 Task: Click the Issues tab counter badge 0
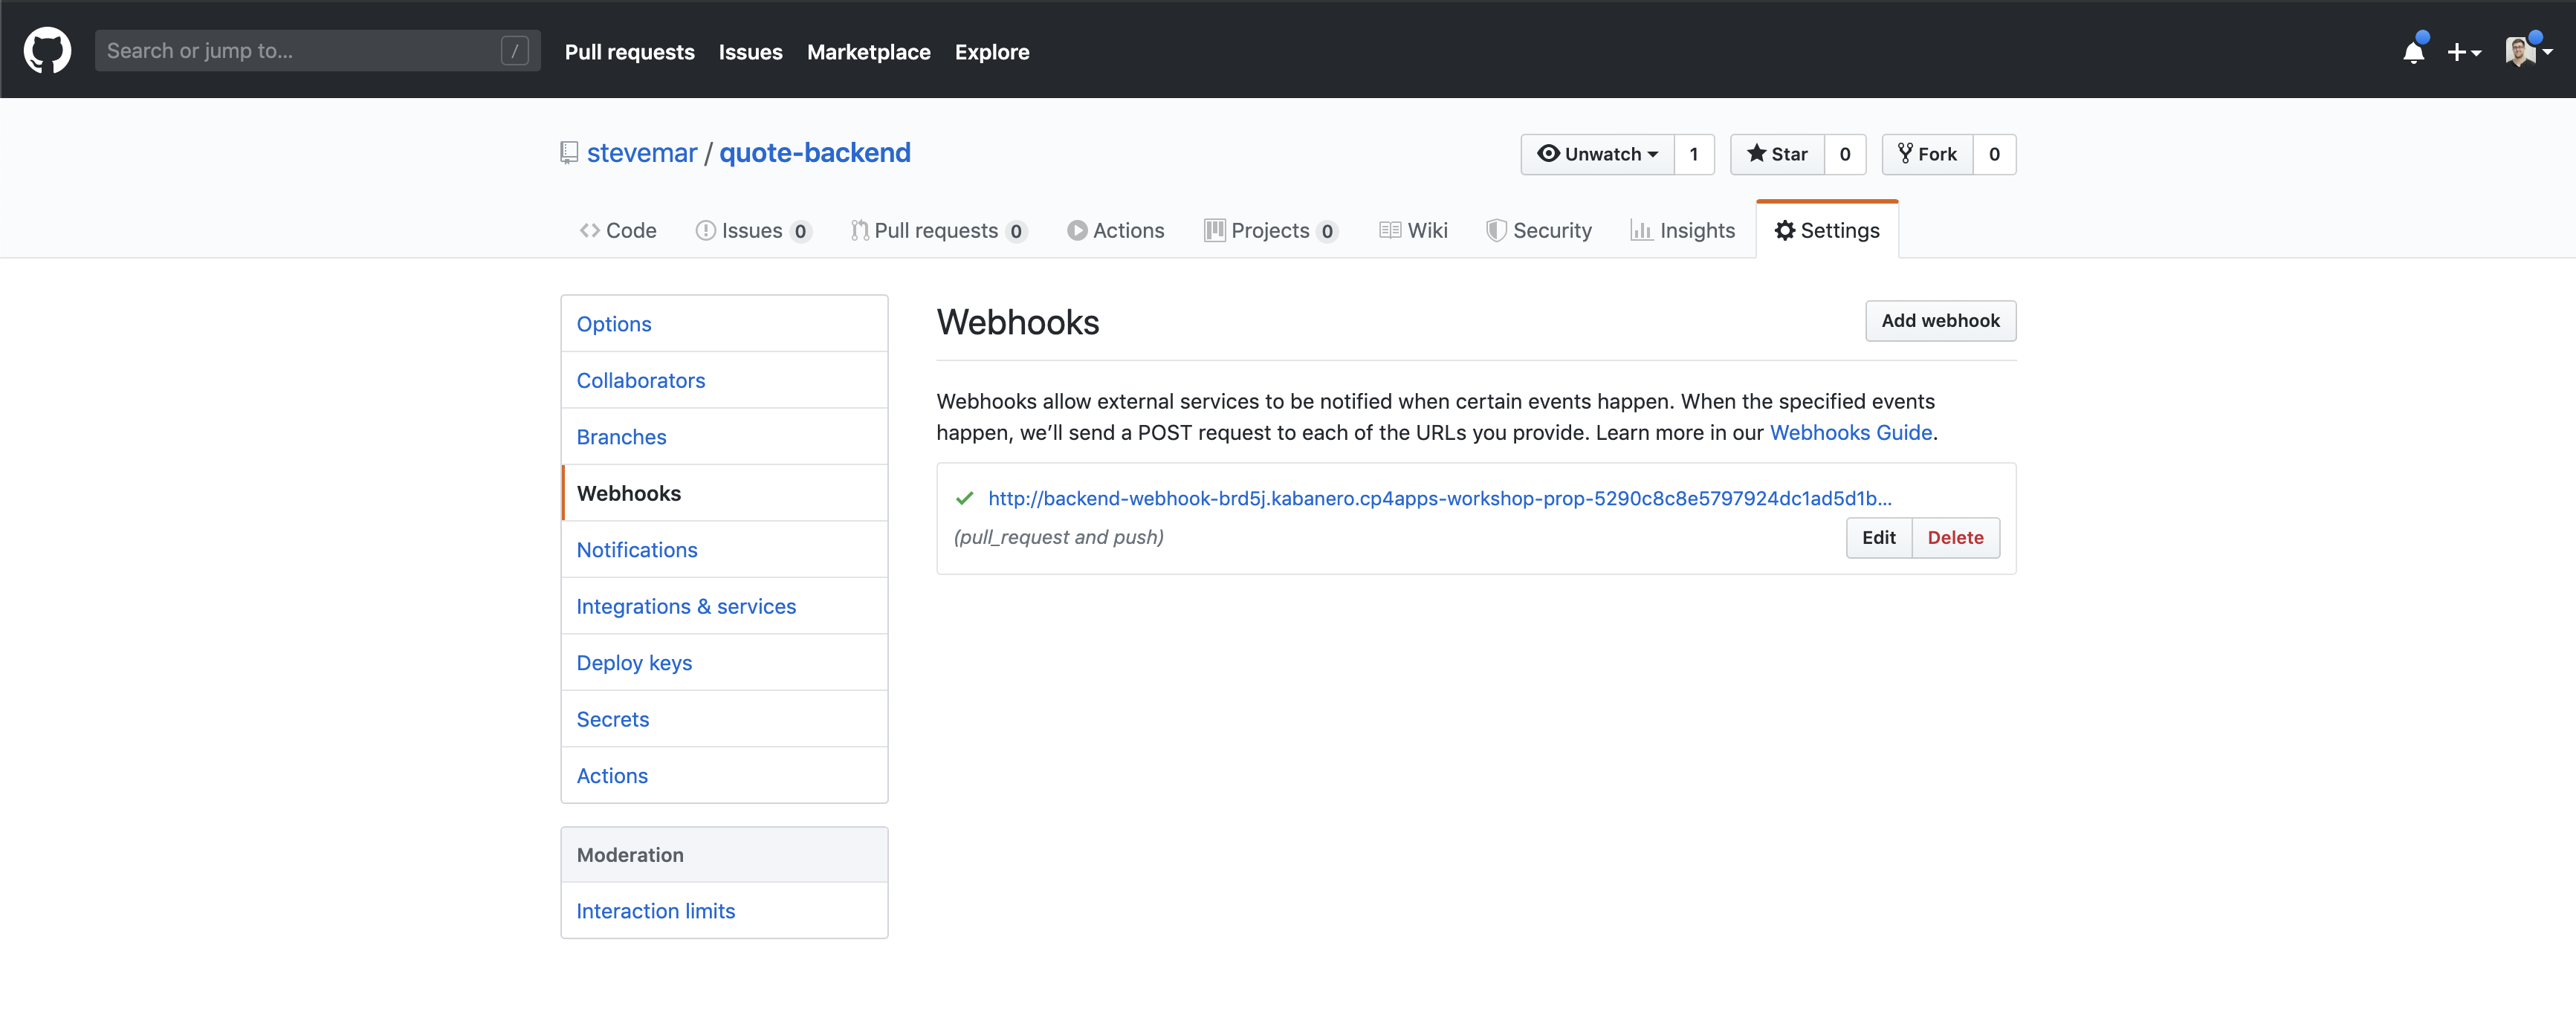pos(800,232)
